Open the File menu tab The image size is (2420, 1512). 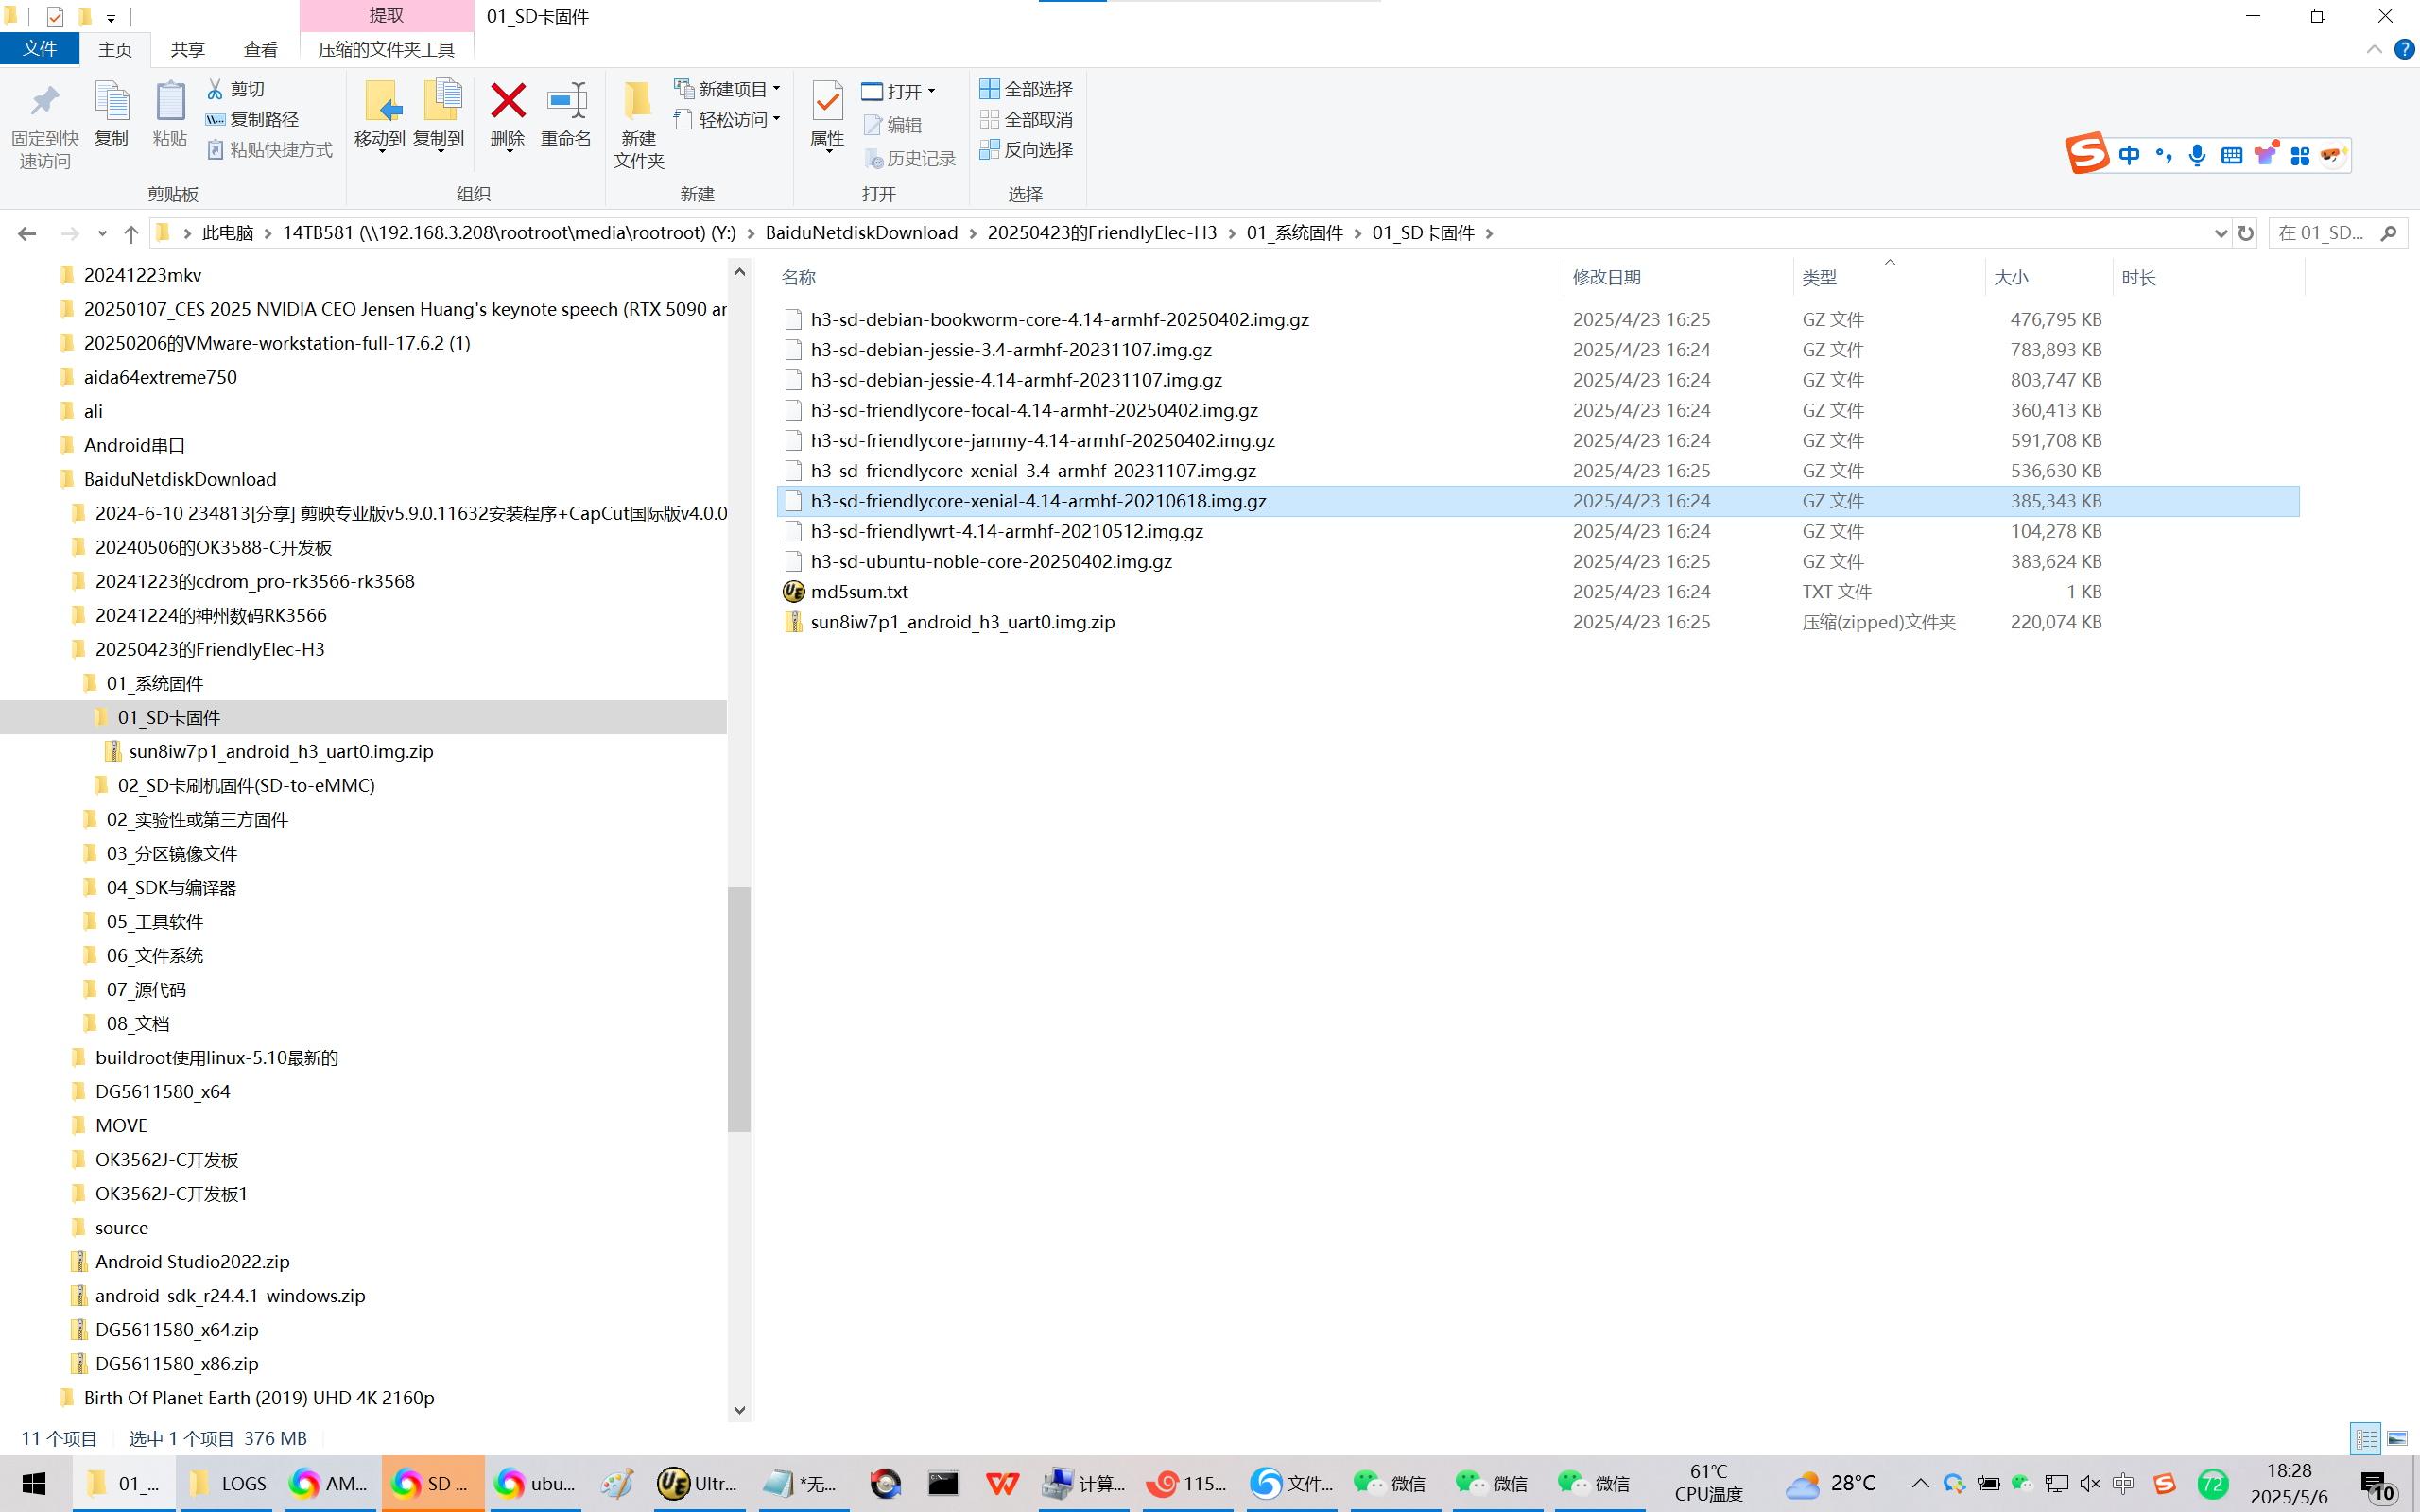pos(40,49)
